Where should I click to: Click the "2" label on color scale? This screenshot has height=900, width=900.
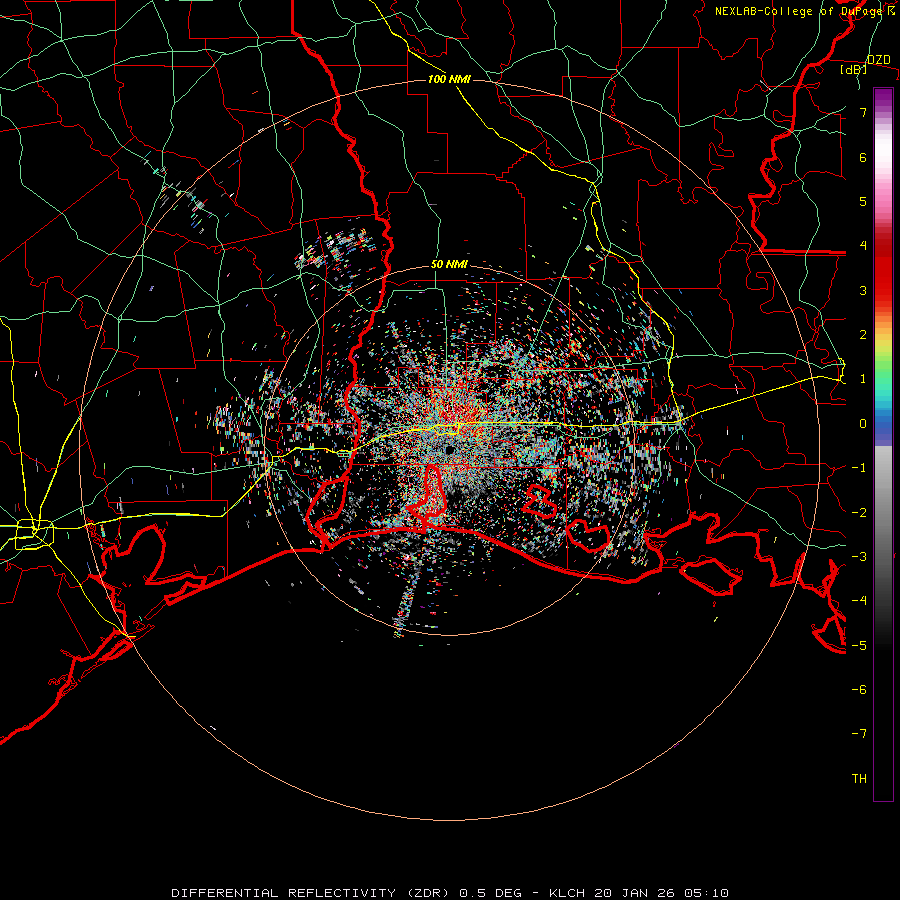click(x=863, y=335)
